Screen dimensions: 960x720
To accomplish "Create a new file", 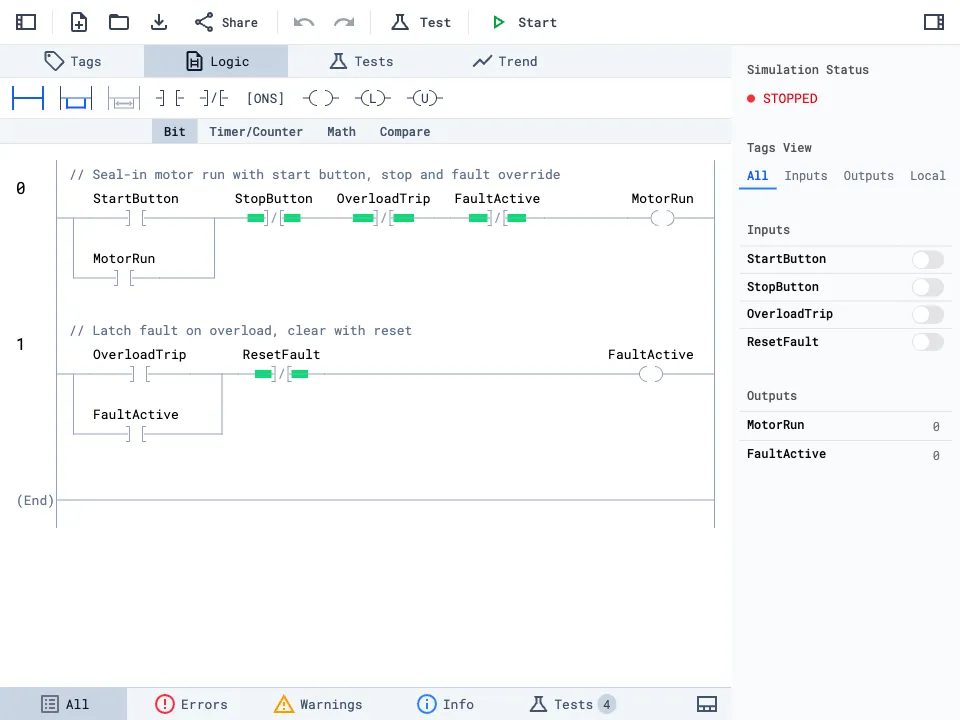I will pyautogui.click(x=79, y=22).
